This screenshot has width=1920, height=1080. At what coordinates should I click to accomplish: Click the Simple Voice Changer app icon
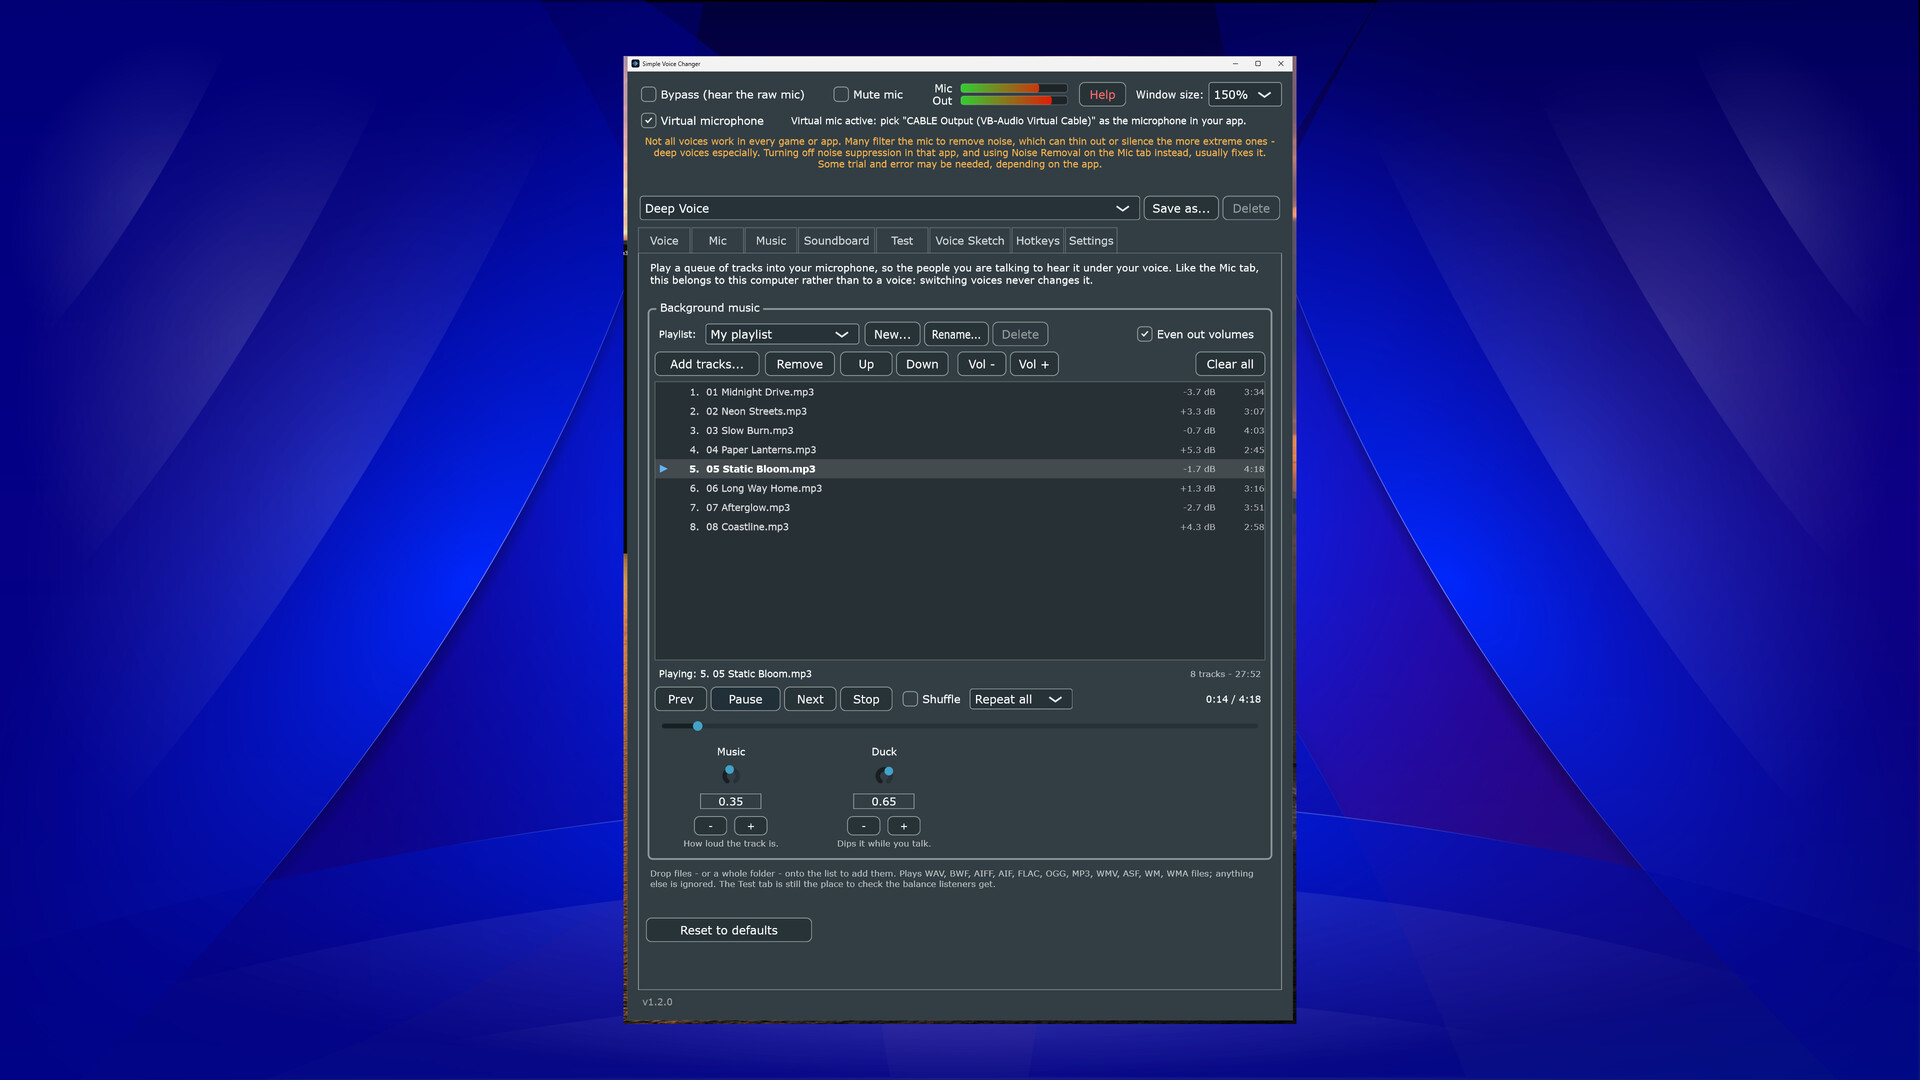635,64
